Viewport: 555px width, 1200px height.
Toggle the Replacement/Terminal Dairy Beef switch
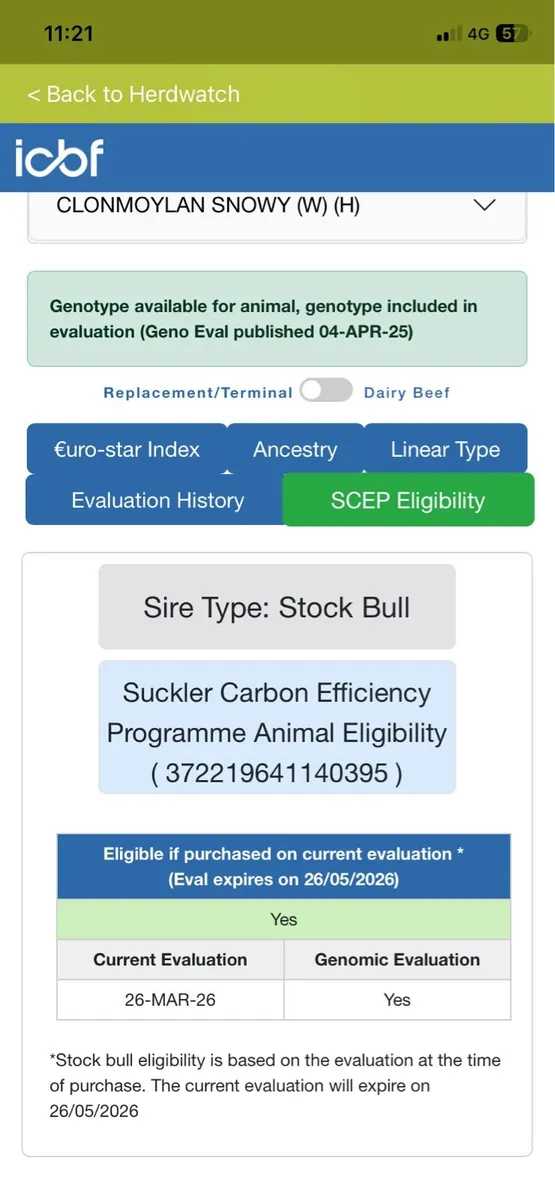326,391
